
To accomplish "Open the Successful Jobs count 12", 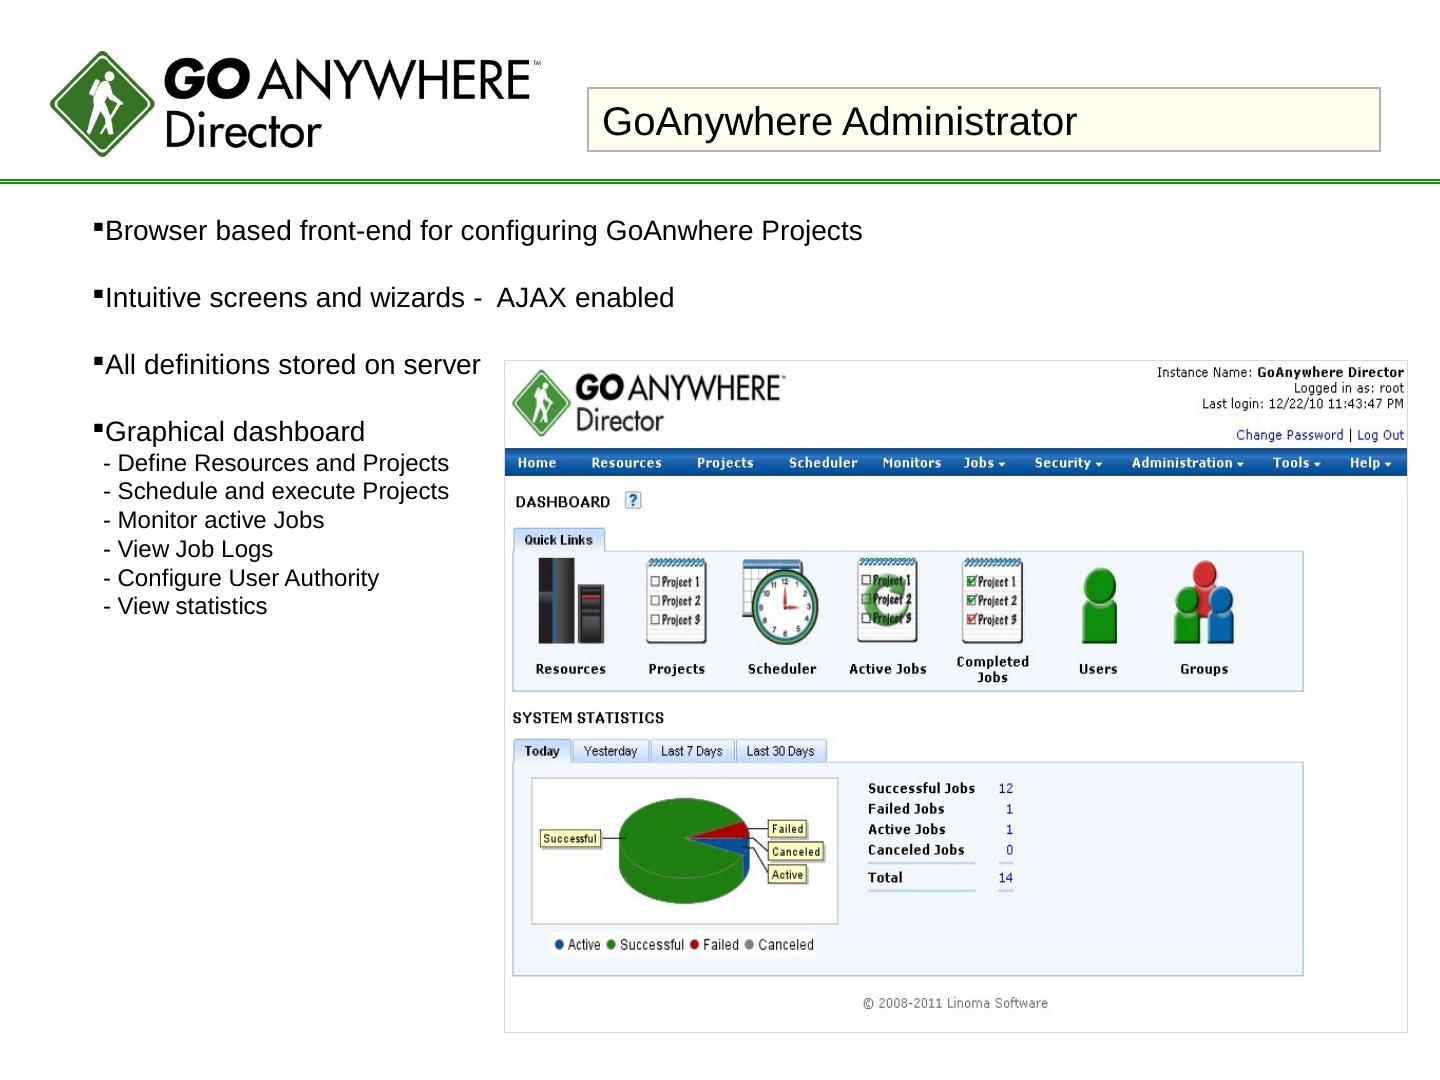I will (x=1006, y=789).
